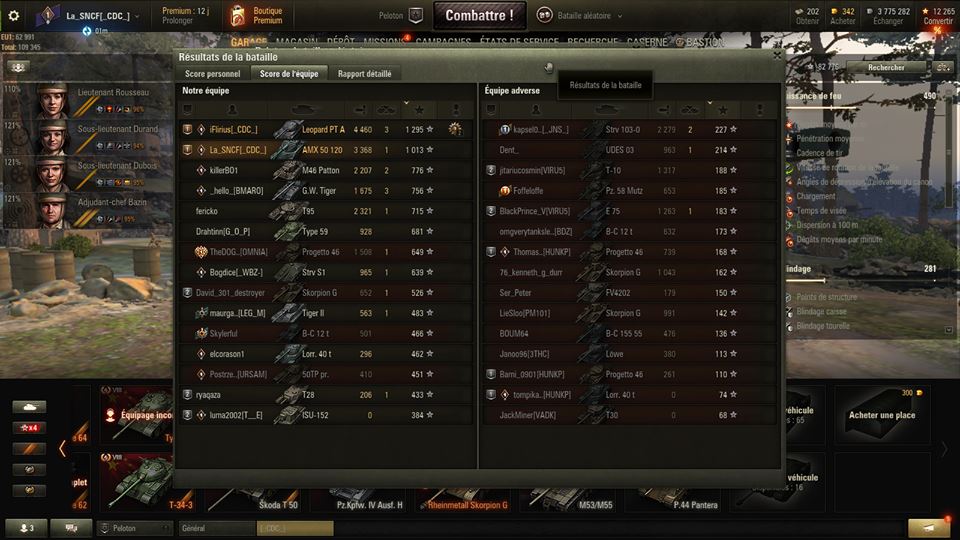Click Leopard PT A medal achievement icon
960x540 pixels.
(x=455, y=129)
